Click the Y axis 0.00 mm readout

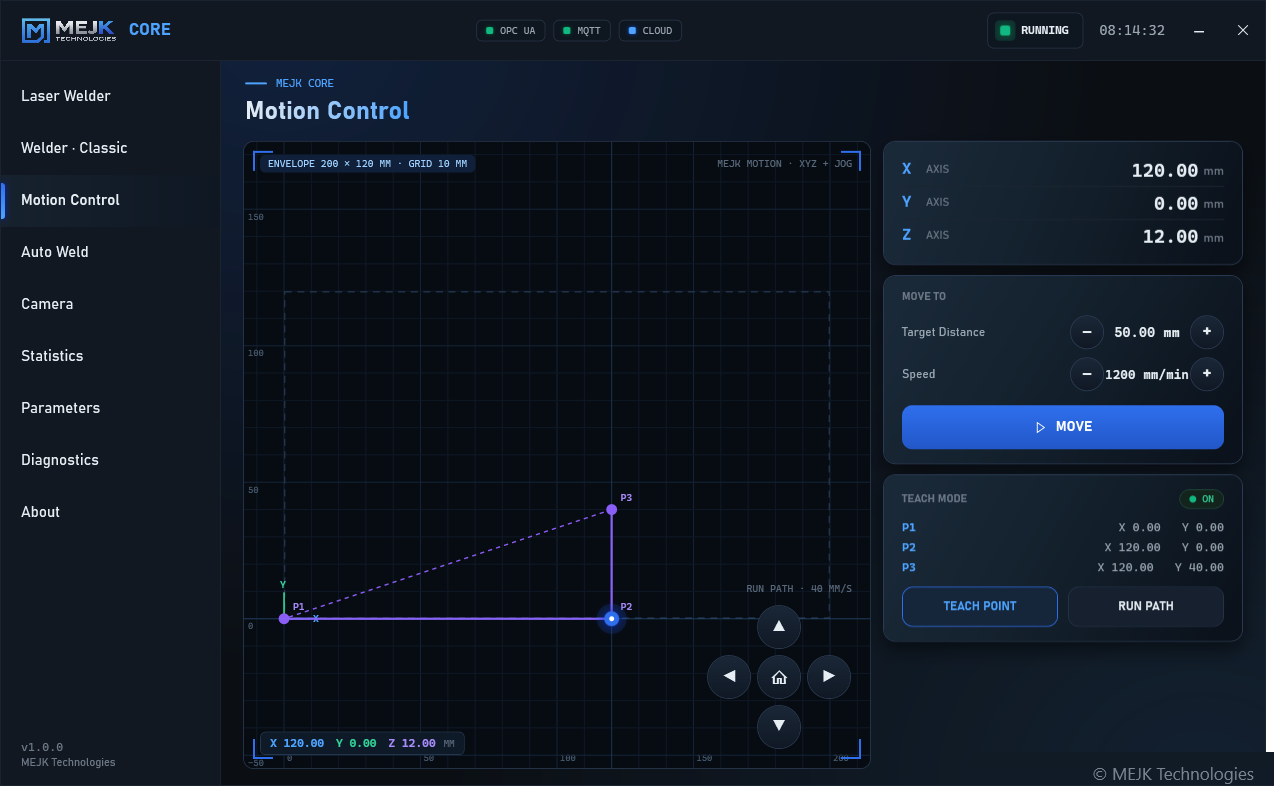click(1063, 203)
